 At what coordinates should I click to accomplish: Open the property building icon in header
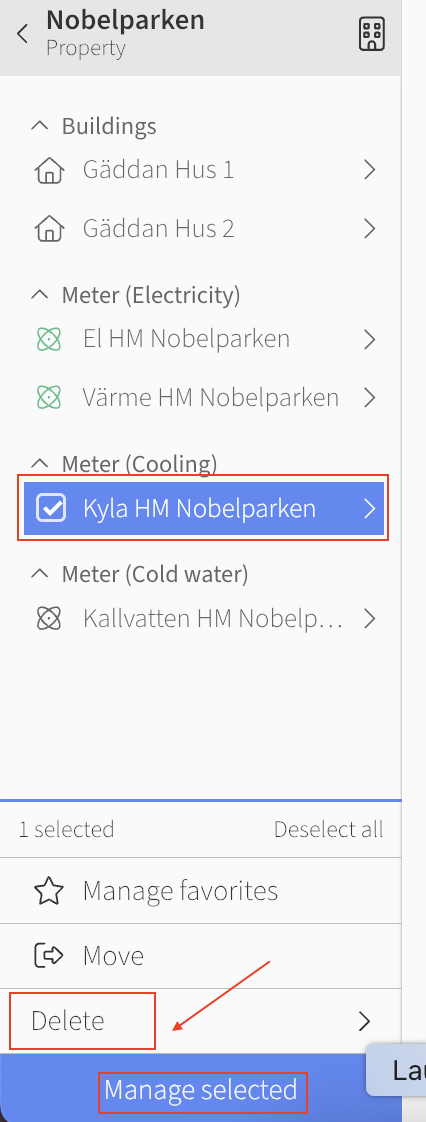pyautogui.click(x=371, y=34)
